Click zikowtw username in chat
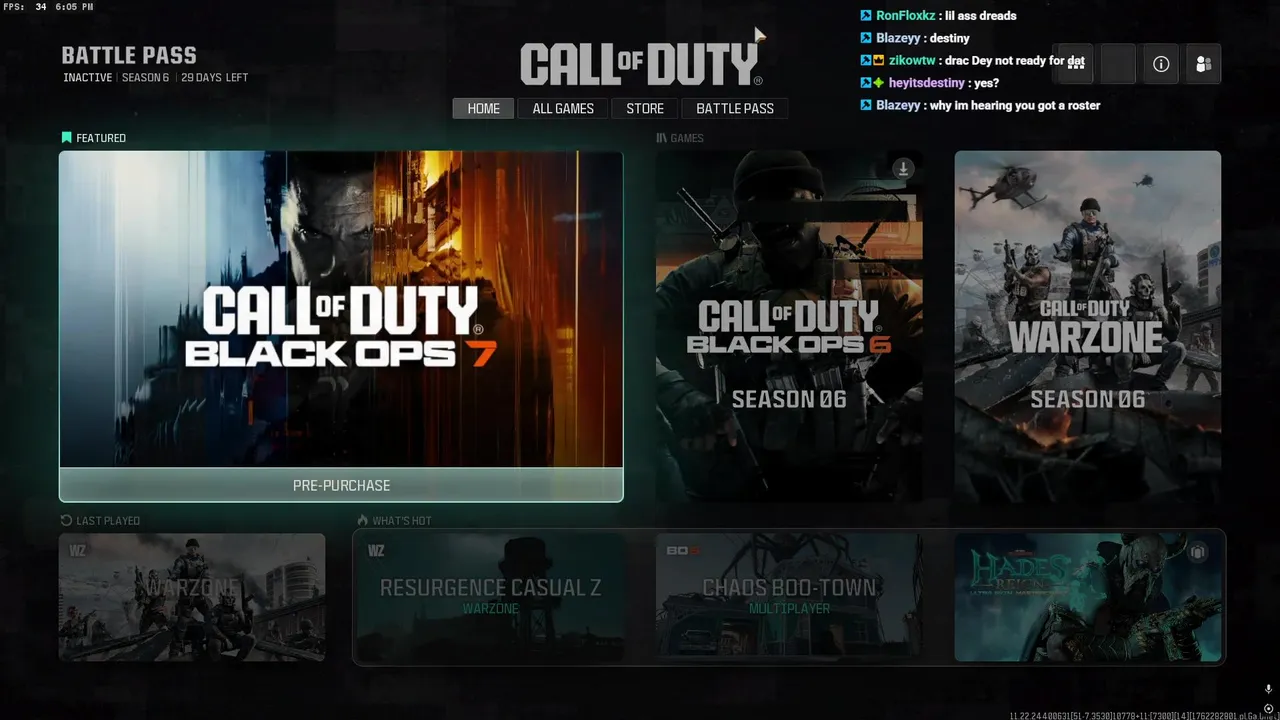The image size is (1280, 720). pos(912,60)
